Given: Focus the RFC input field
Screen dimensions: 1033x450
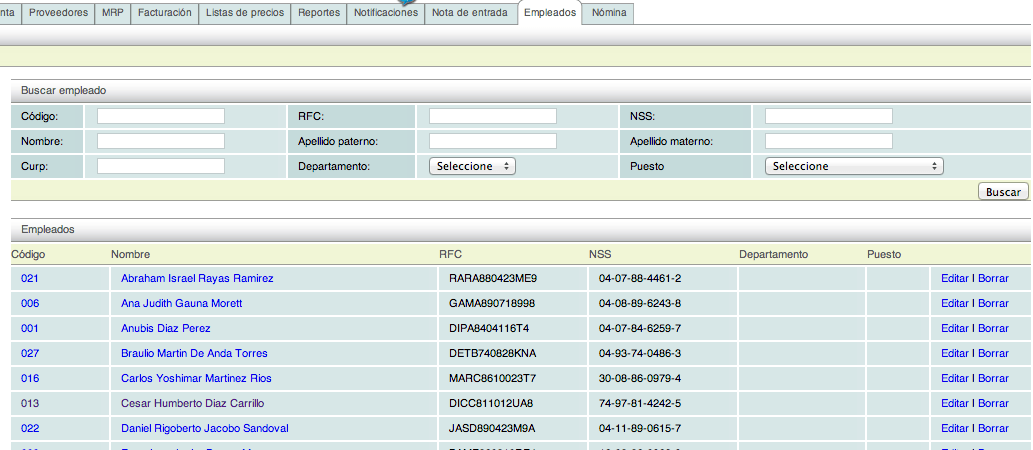Looking at the screenshot, I should click(x=492, y=116).
